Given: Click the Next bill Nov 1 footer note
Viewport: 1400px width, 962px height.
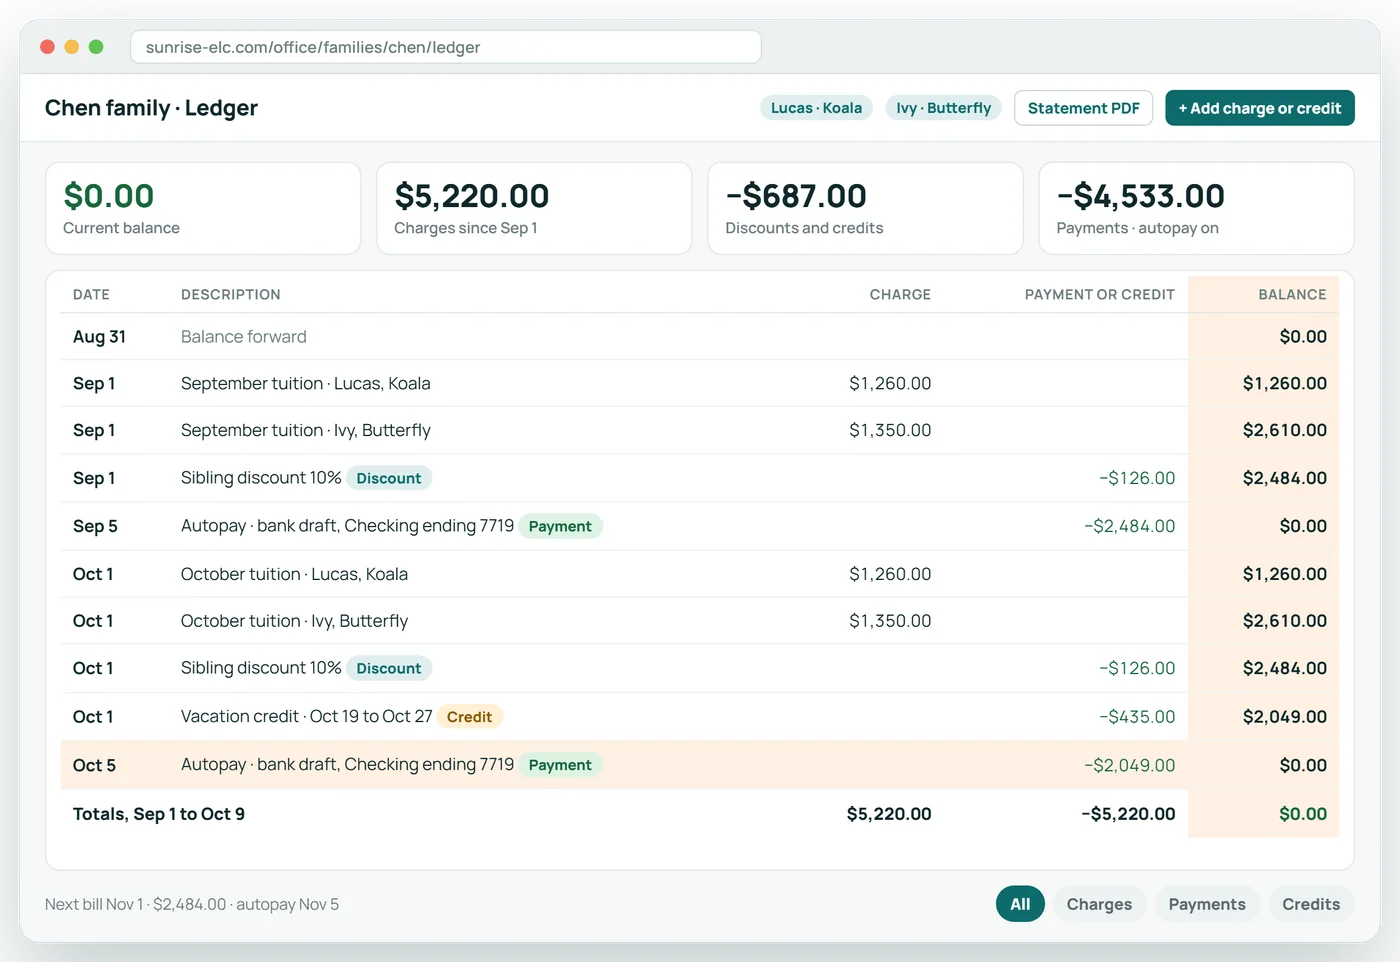Looking at the screenshot, I should pos(192,904).
